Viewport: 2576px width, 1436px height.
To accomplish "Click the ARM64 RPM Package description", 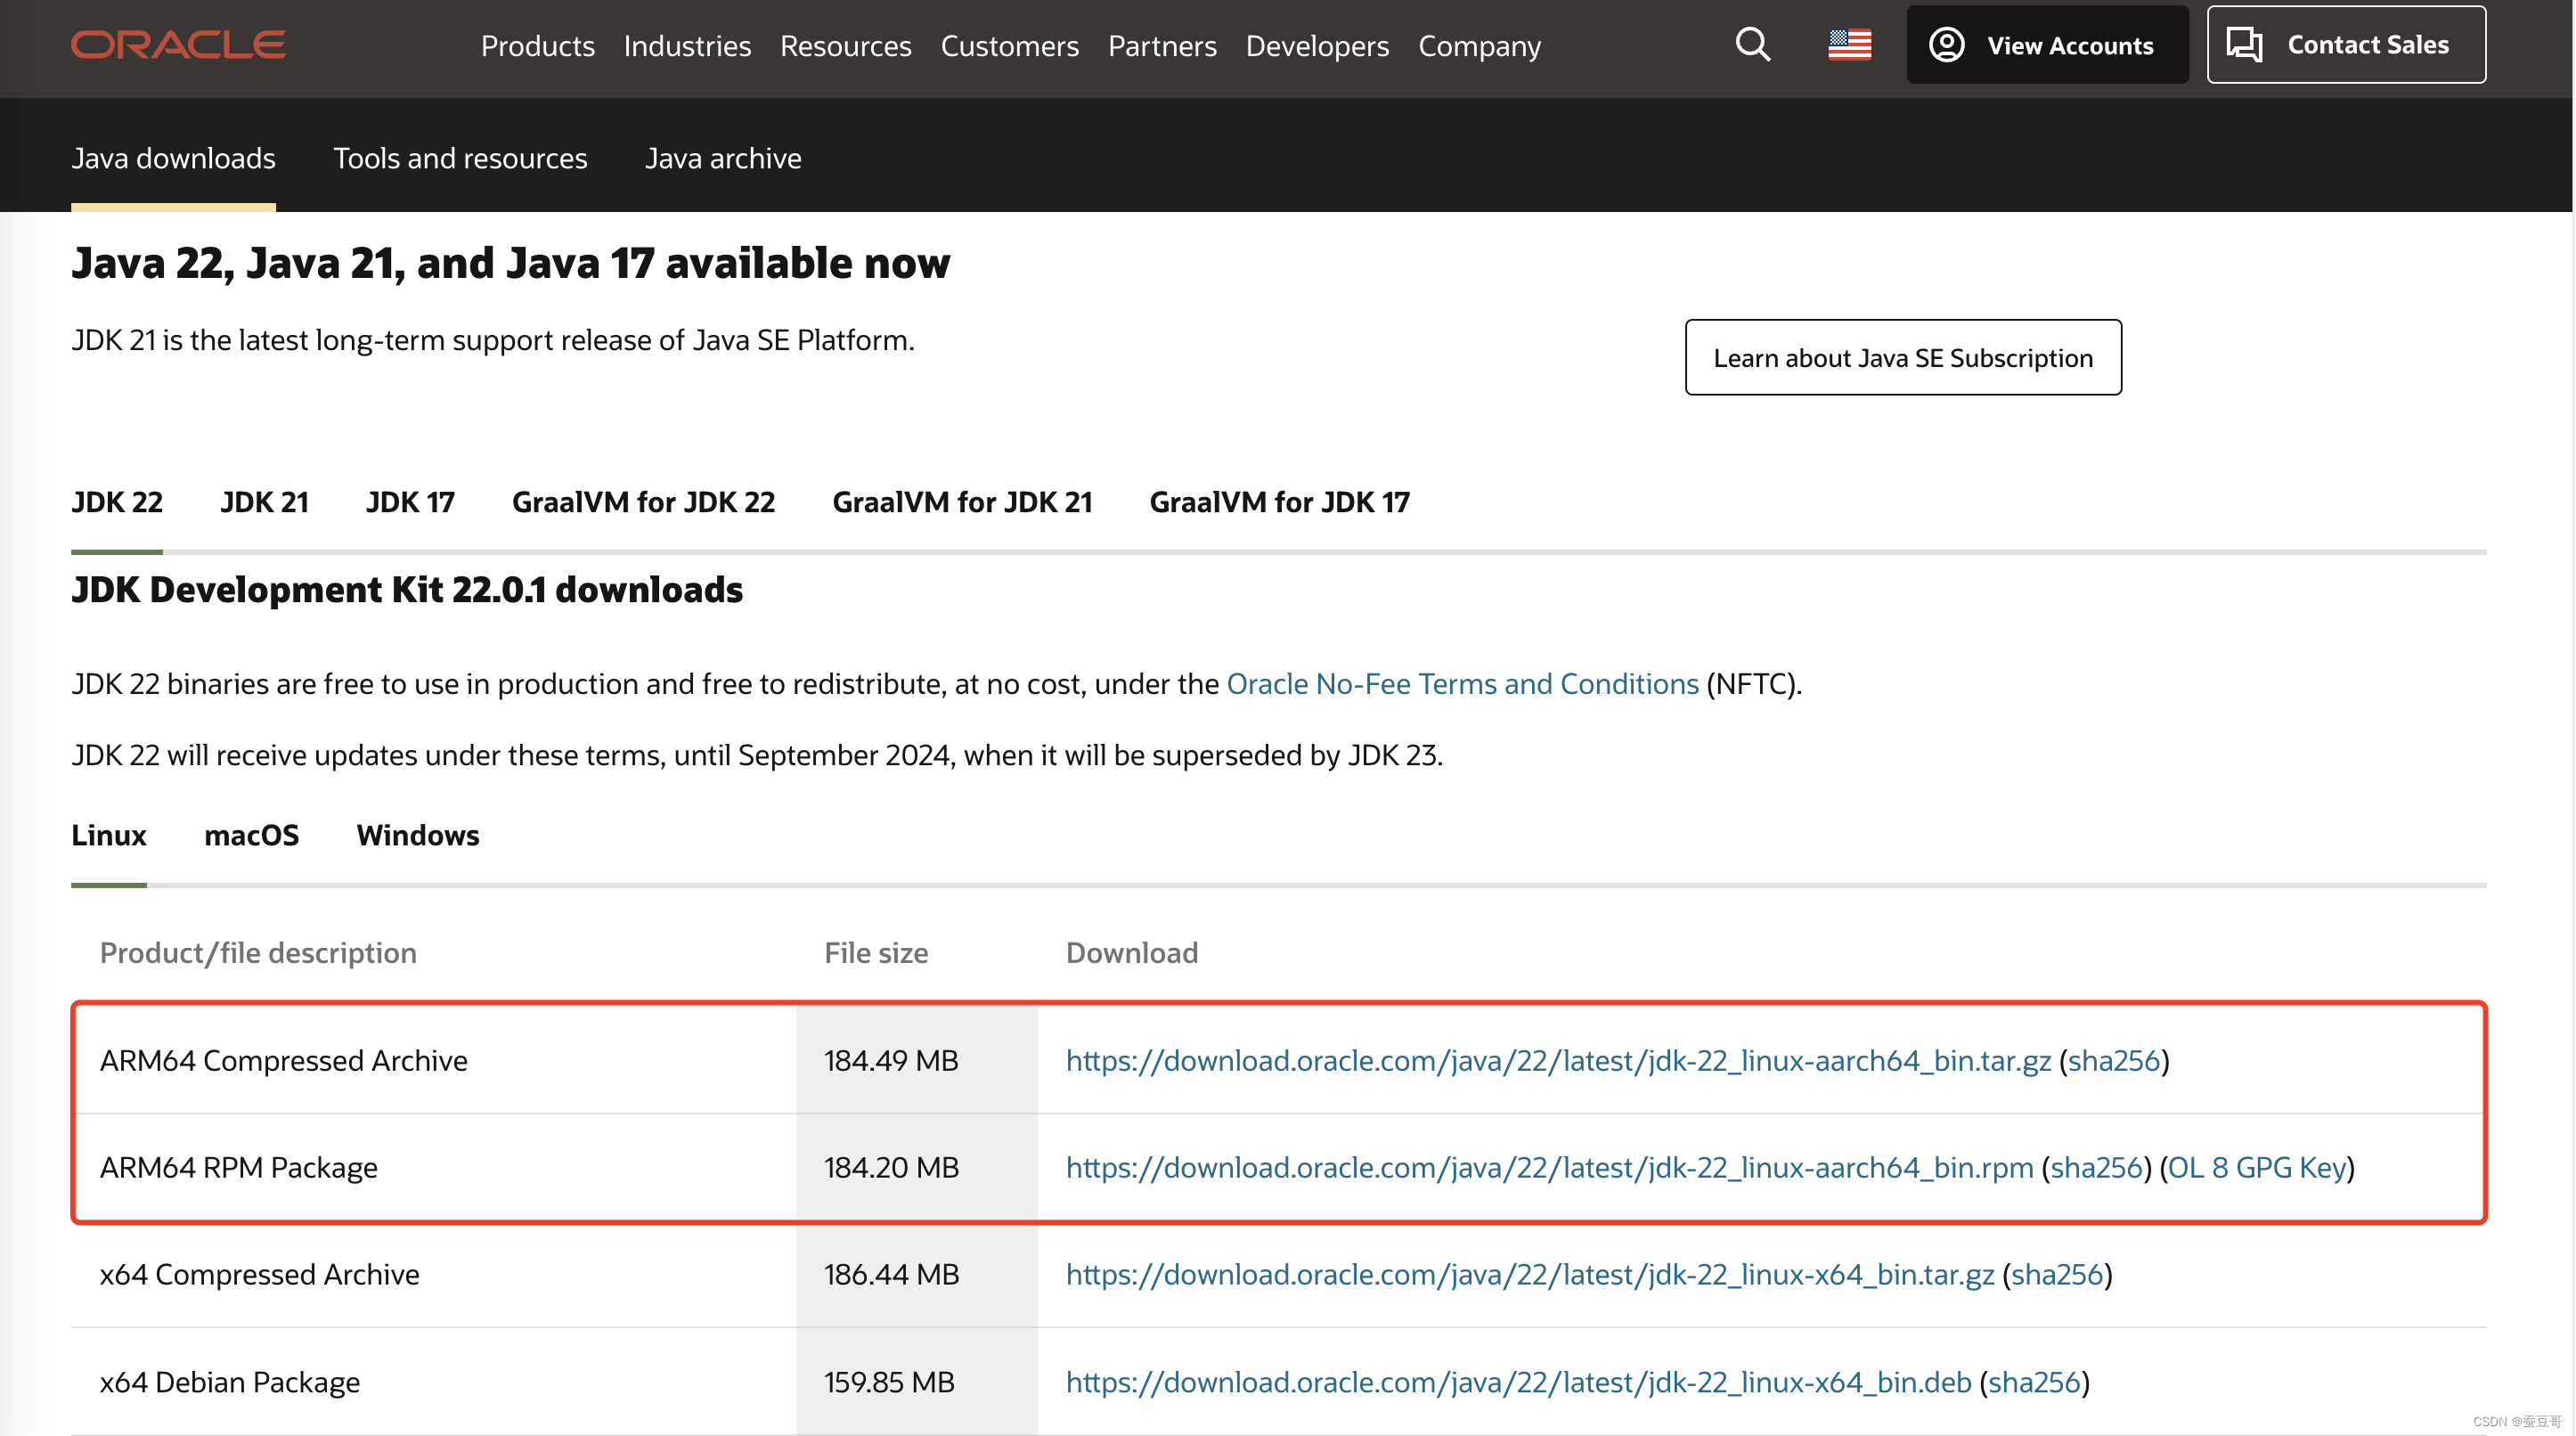I will 239,1167.
